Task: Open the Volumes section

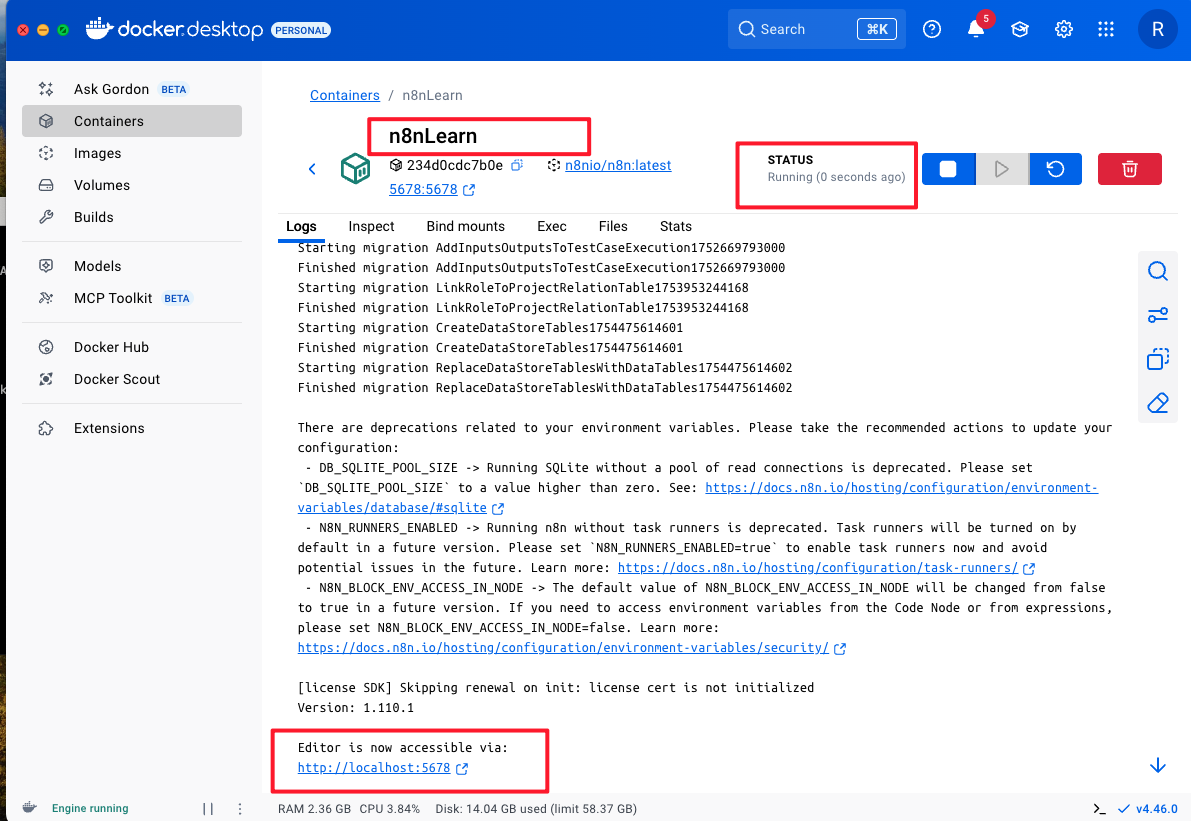Action: [x=131, y=185]
